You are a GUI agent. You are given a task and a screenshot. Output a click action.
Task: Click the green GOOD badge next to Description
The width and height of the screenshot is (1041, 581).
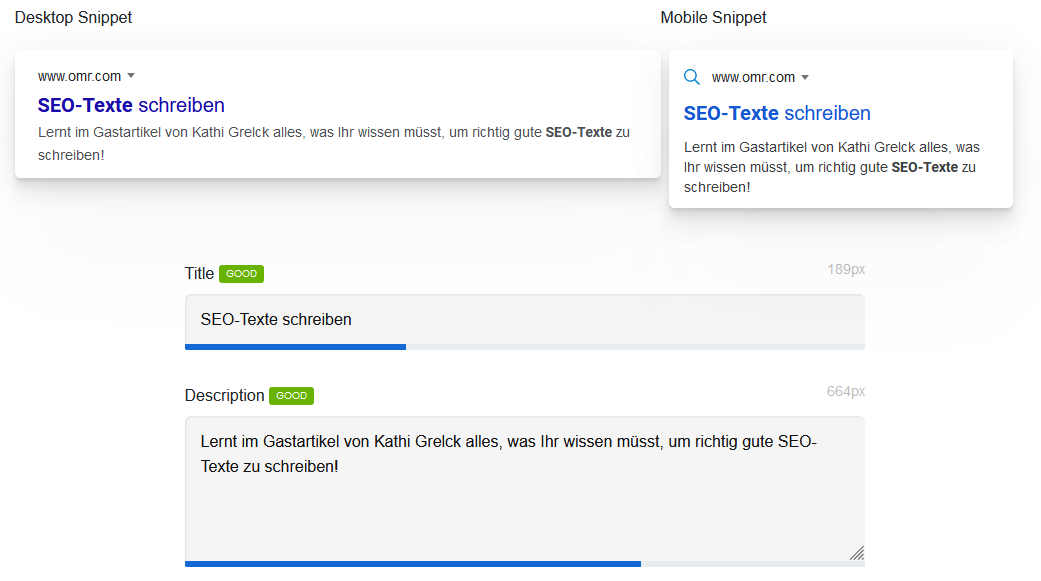click(x=290, y=396)
